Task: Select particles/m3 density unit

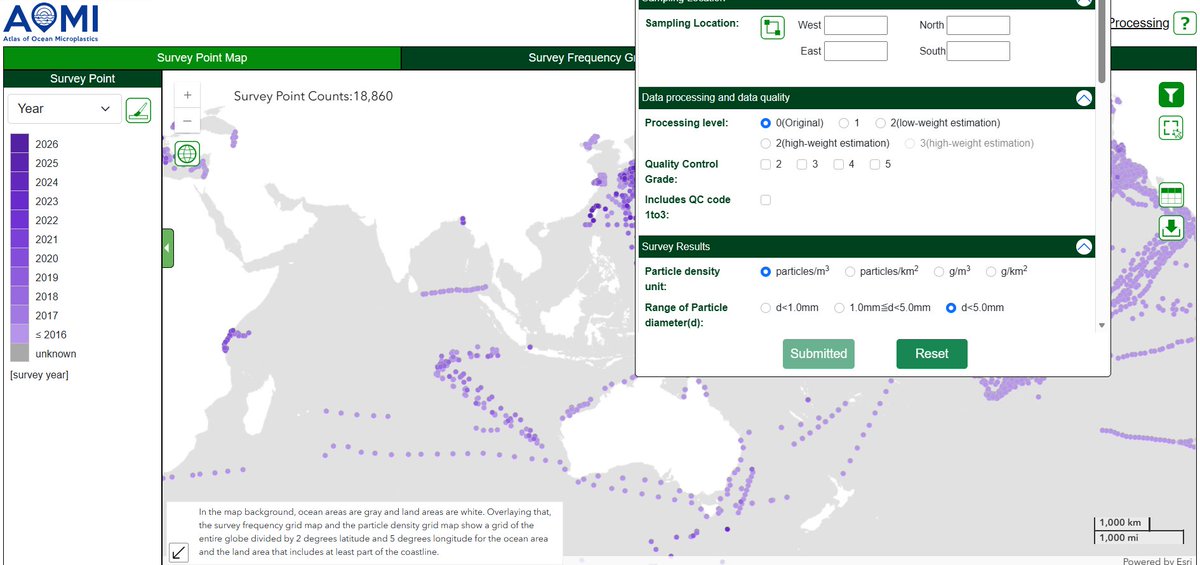Action: [766, 271]
